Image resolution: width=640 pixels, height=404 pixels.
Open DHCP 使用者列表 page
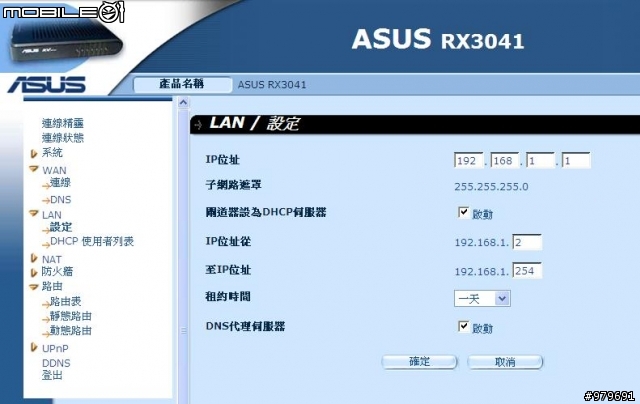pyautogui.click(x=92, y=242)
